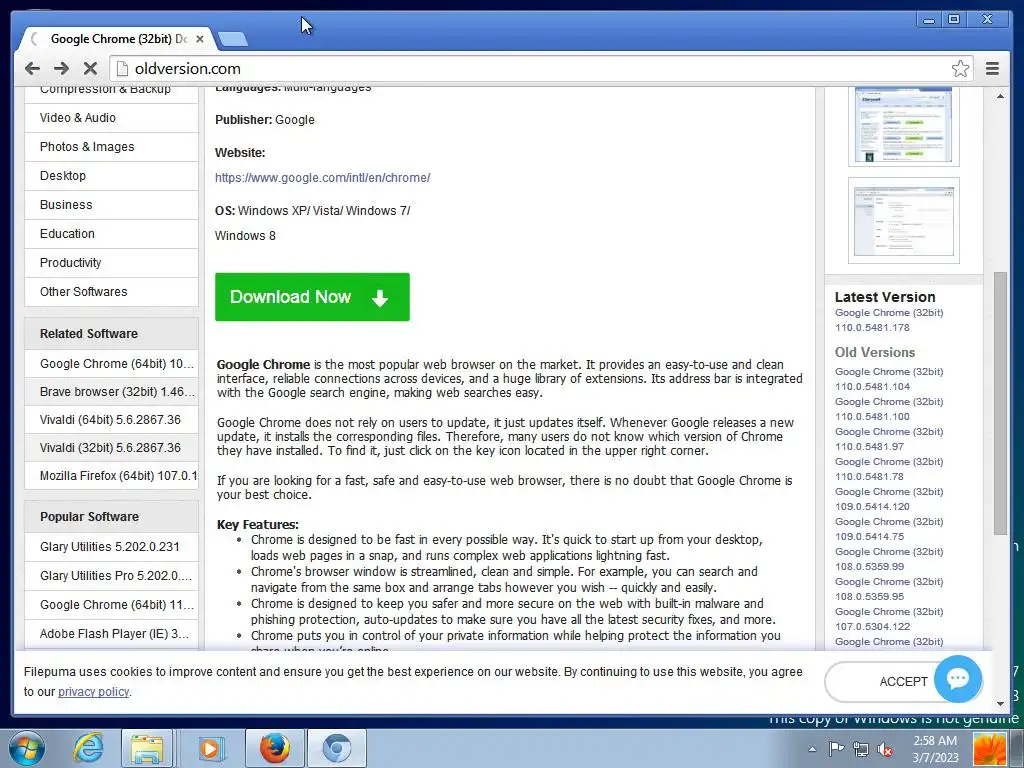Click the vertical scrollbar thumb
1024x768 pixels.
tap(1000, 403)
